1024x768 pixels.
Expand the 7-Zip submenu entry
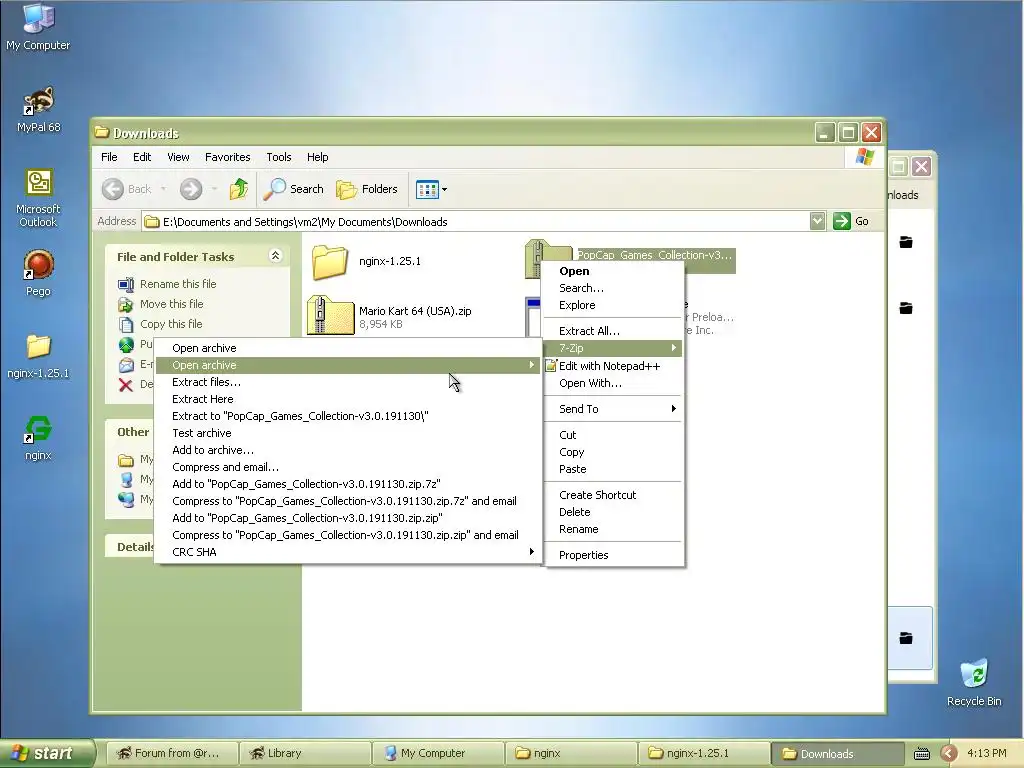pos(613,348)
